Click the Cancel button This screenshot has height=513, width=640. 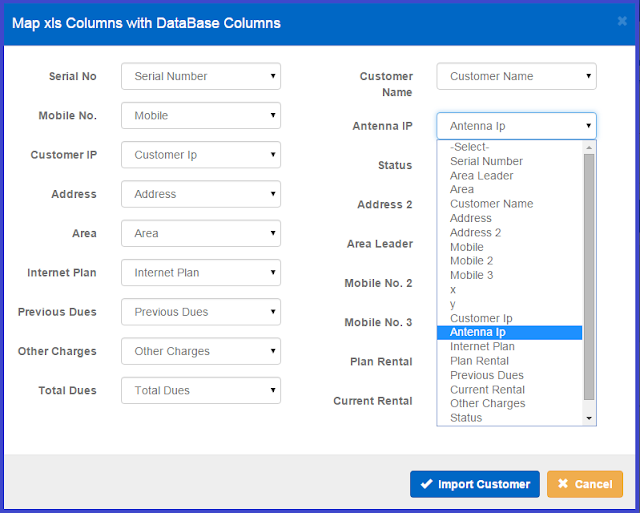click(x=585, y=484)
